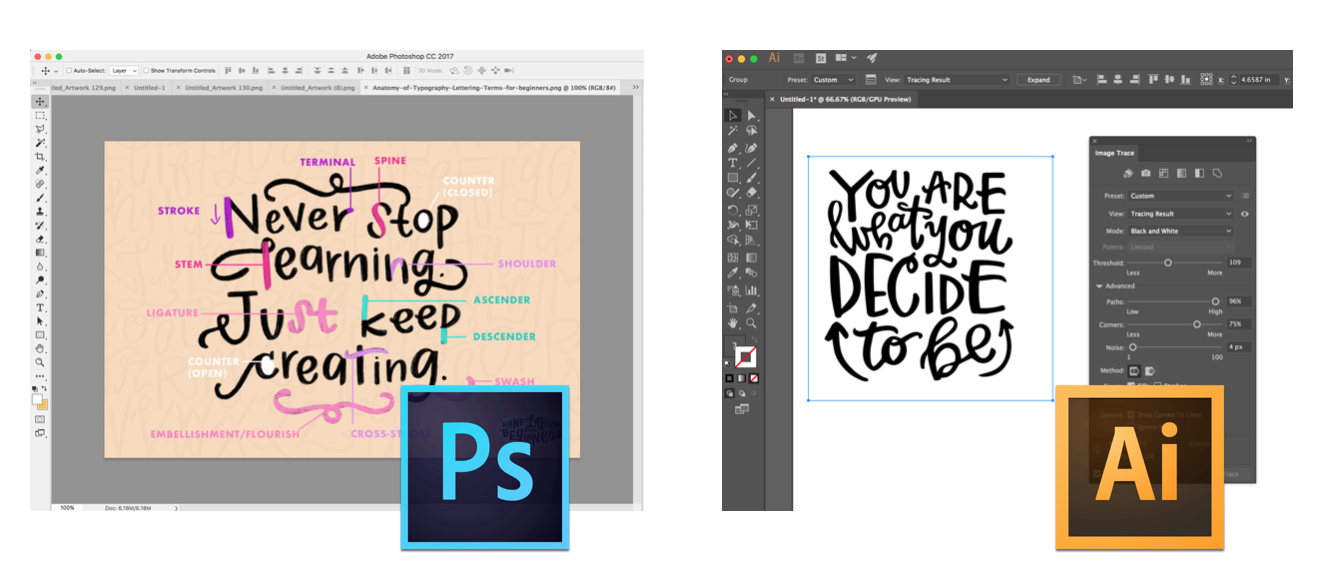This screenshot has height=582, width=1320.
Task: Enable Show Transform Controls checkbox
Action: tap(146, 71)
